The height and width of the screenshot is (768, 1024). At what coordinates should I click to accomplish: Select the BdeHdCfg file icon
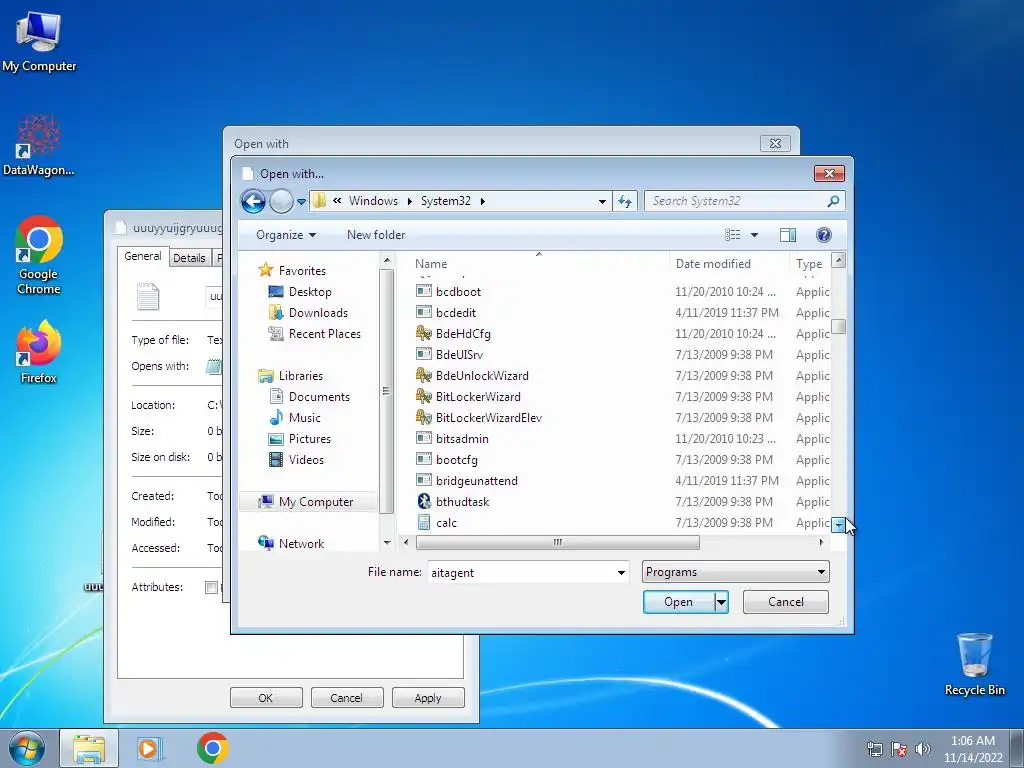coord(424,334)
